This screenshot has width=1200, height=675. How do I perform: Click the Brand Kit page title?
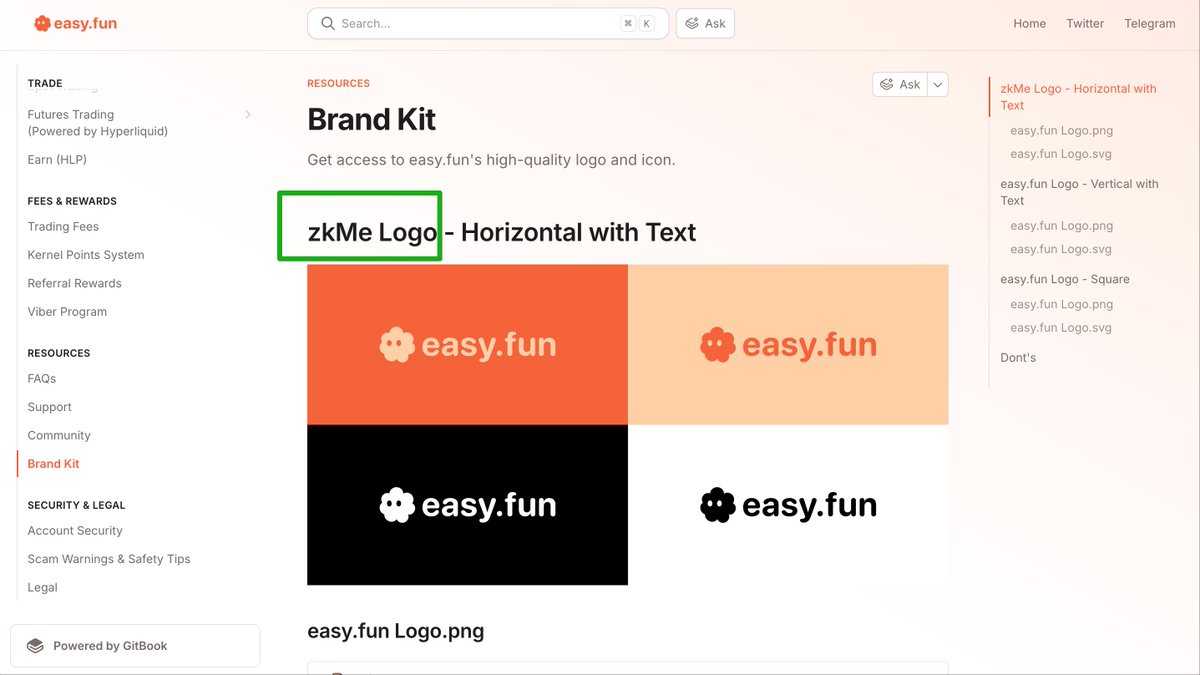372,119
